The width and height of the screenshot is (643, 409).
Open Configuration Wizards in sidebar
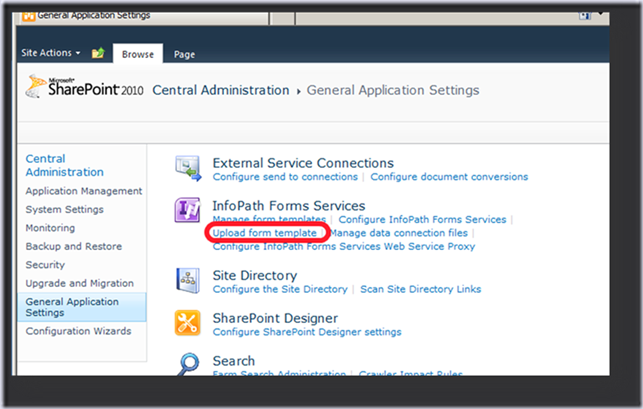[78, 331]
